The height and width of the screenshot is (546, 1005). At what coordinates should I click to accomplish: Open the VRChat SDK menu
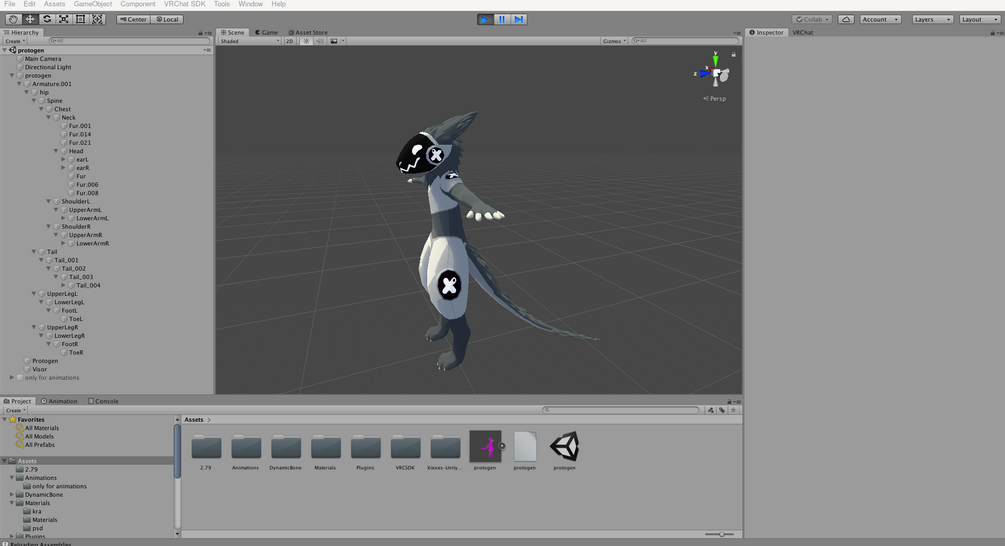tap(185, 4)
